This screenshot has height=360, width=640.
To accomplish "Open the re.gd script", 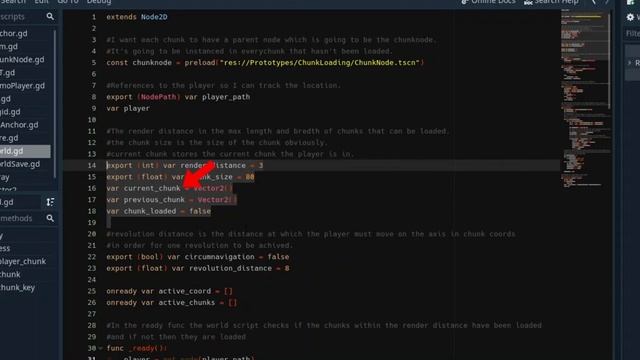I will coord(9,138).
